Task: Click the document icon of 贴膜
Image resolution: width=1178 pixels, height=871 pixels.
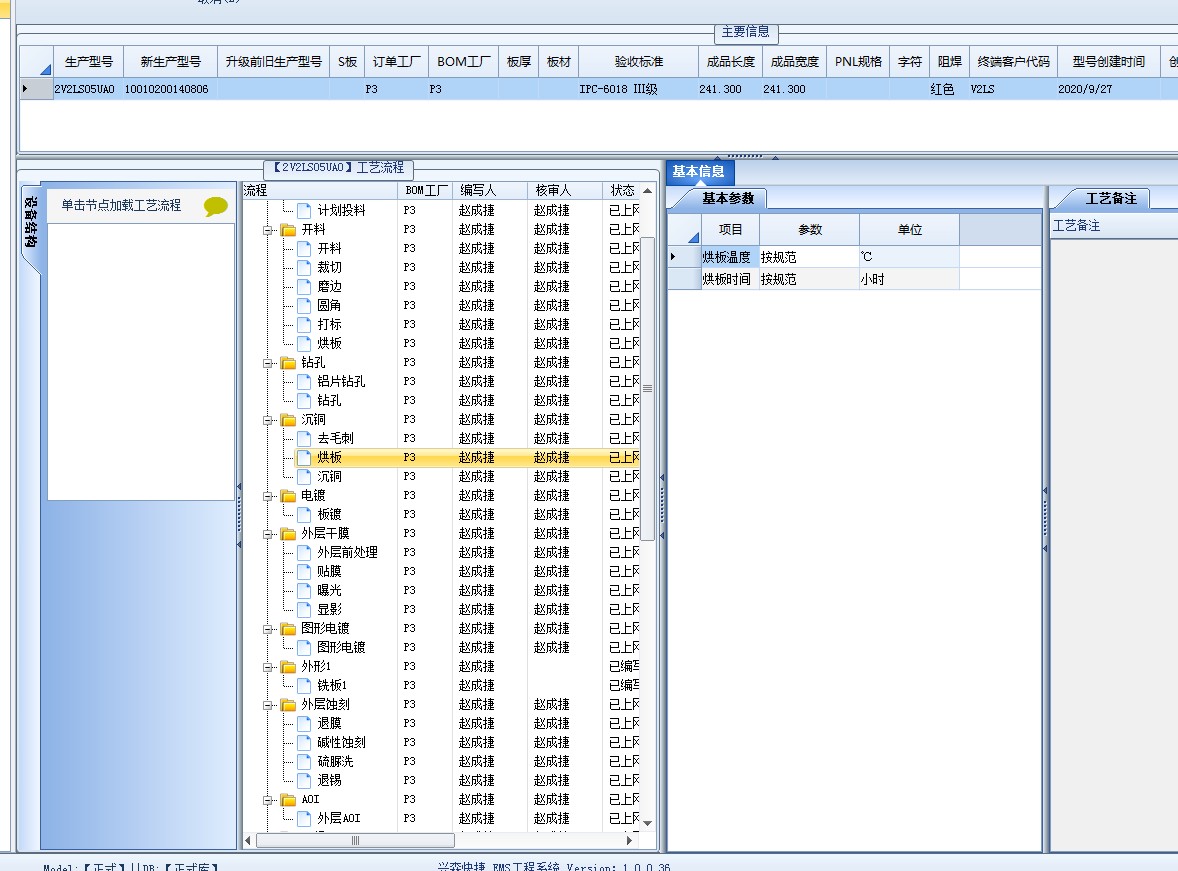Action: pyautogui.click(x=304, y=571)
